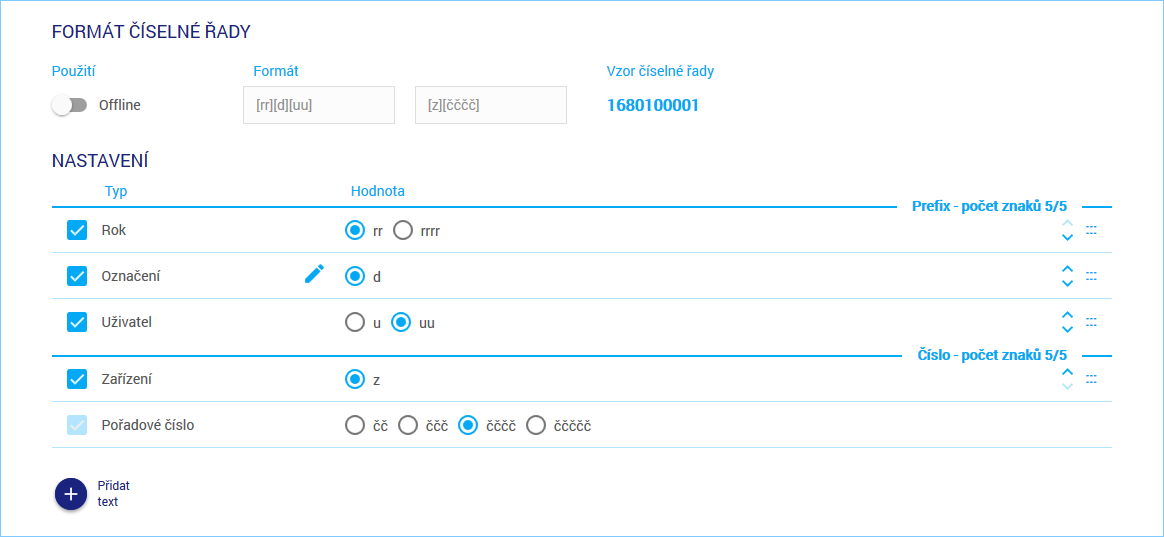Screen dimensions: 1164x537
Task: Move the Rok row down with arrow
Action: click(x=1067, y=237)
